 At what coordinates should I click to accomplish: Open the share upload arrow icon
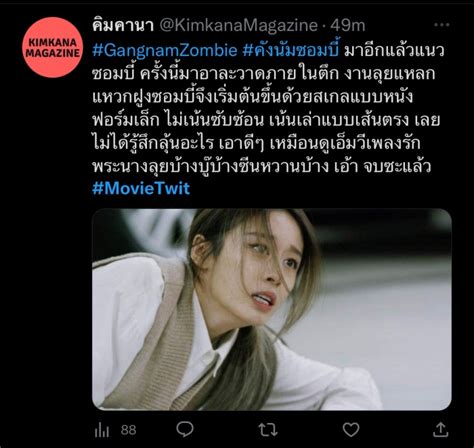pos(440,430)
